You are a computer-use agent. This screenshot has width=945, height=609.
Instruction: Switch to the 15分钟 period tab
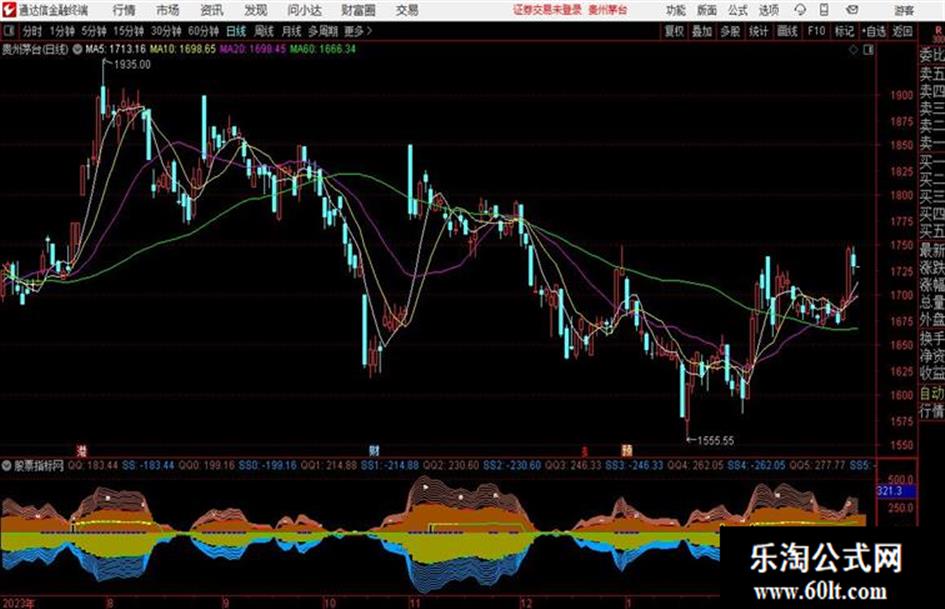click(x=128, y=31)
